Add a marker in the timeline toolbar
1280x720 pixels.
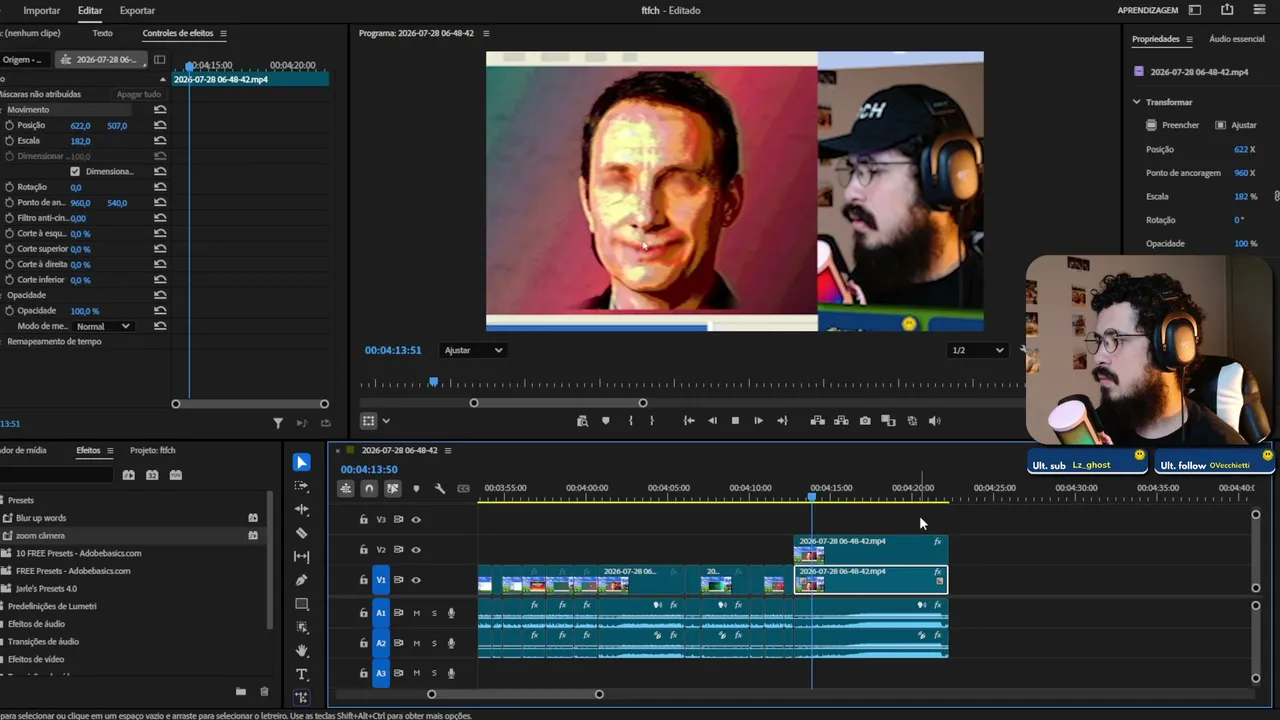pos(416,488)
